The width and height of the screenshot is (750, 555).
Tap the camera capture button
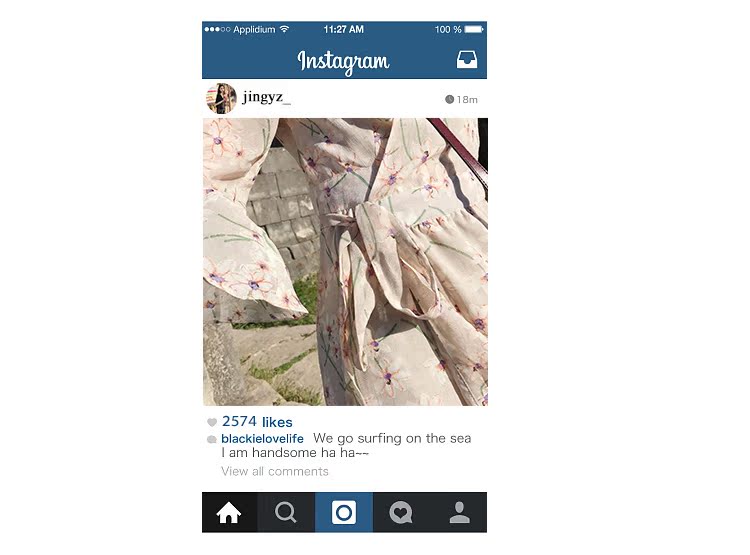tap(344, 512)
